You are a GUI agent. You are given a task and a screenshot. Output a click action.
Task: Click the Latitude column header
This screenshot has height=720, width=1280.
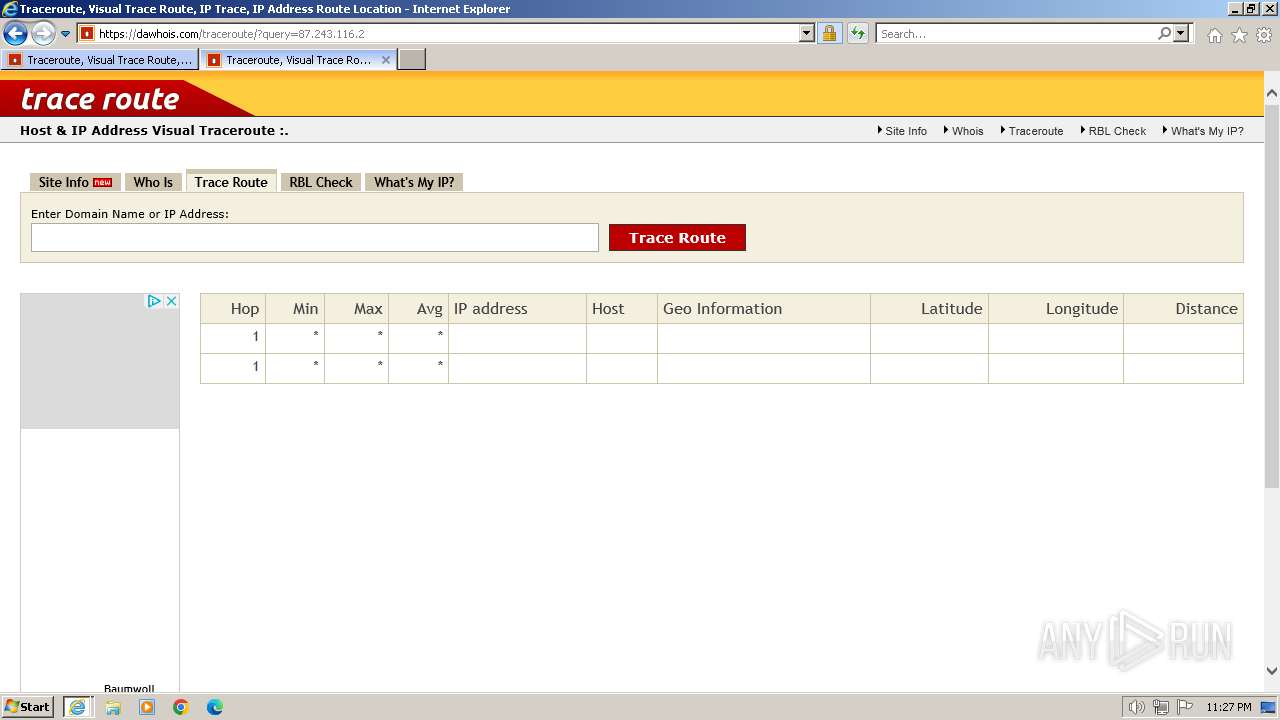[930, 309]
